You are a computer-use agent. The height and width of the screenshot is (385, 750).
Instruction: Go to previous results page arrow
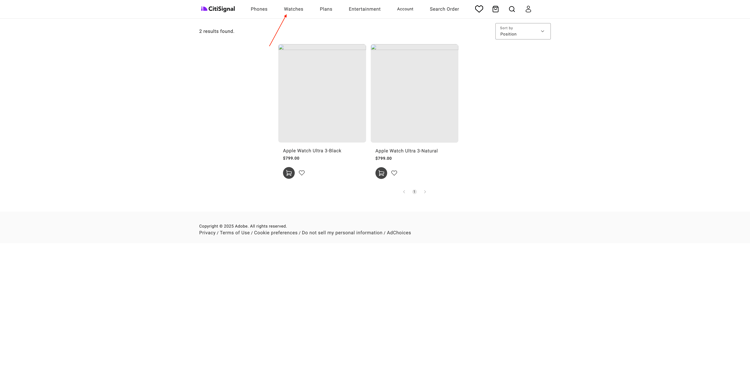[x=404, y=192]
